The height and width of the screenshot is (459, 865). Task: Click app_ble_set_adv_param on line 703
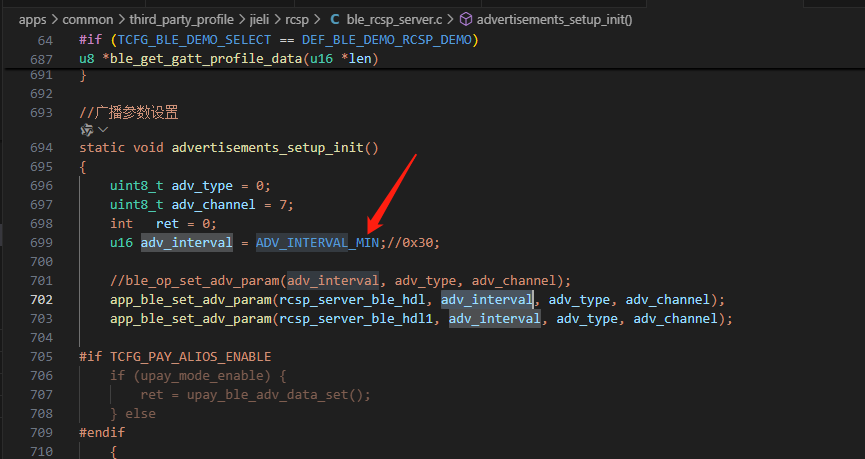pos(190,319)
